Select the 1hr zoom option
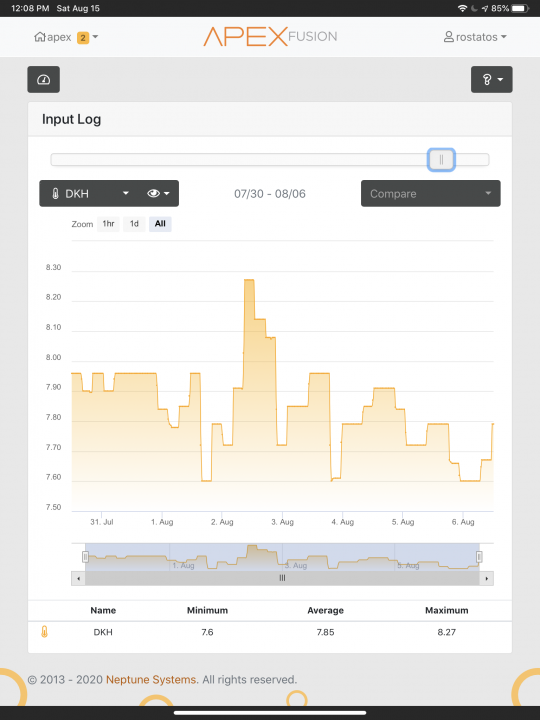 (108, 224)
